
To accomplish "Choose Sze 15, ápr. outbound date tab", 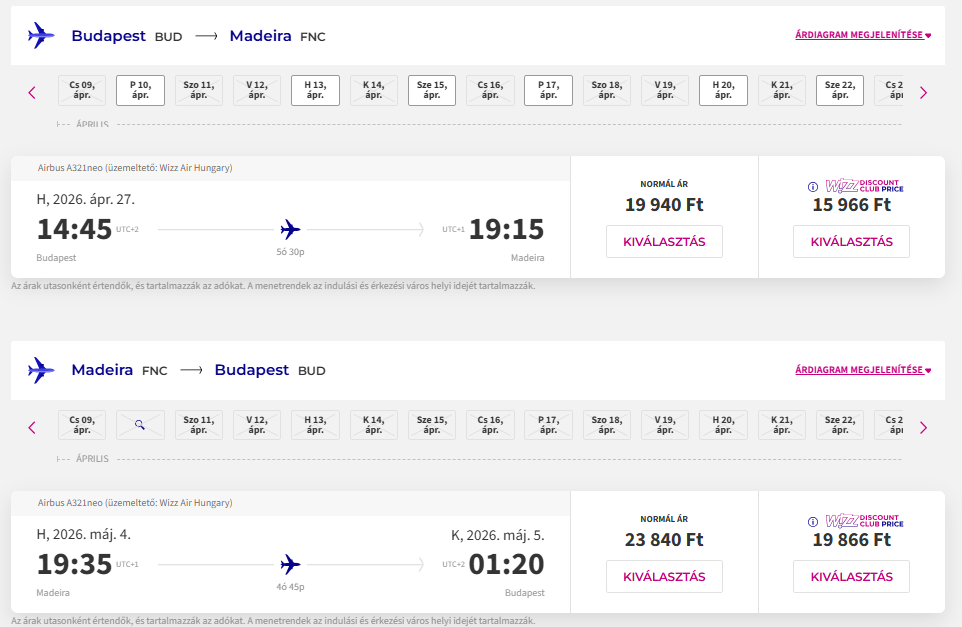I will pyautogui.click(x=432, y=91).
